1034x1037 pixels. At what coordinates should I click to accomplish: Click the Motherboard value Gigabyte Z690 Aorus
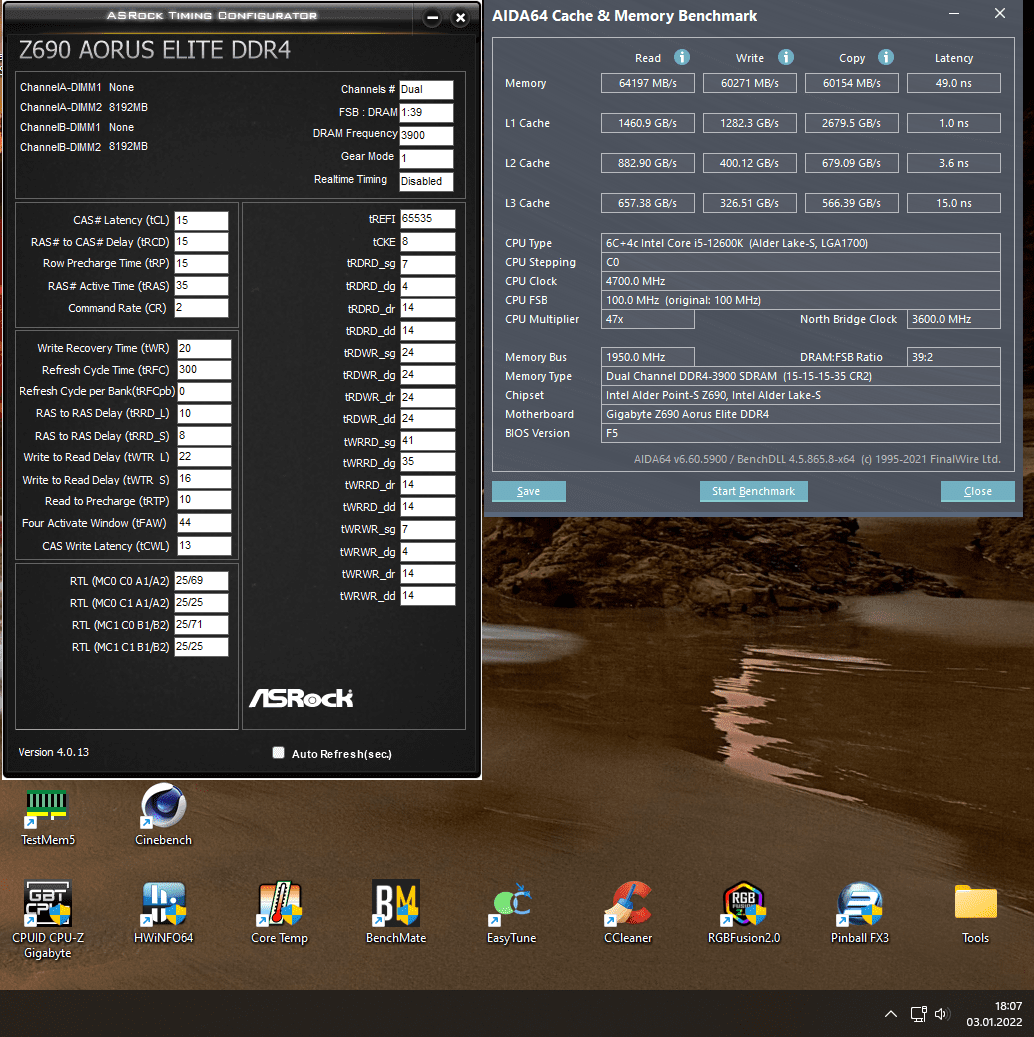coord(800,414)
